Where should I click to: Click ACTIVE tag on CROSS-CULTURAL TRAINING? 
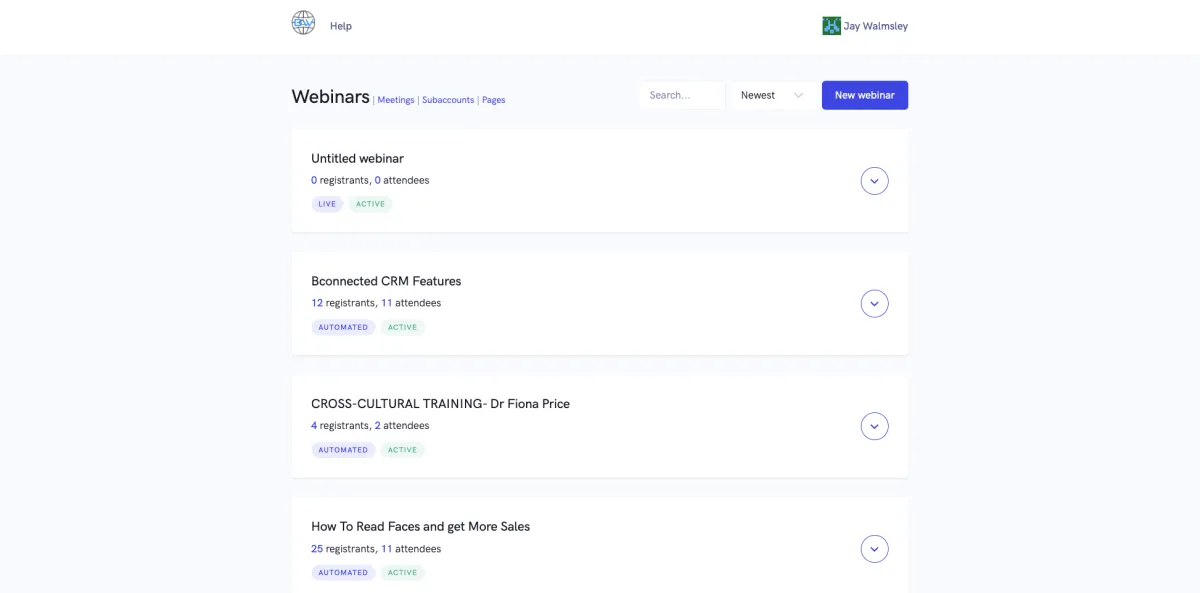402,450
